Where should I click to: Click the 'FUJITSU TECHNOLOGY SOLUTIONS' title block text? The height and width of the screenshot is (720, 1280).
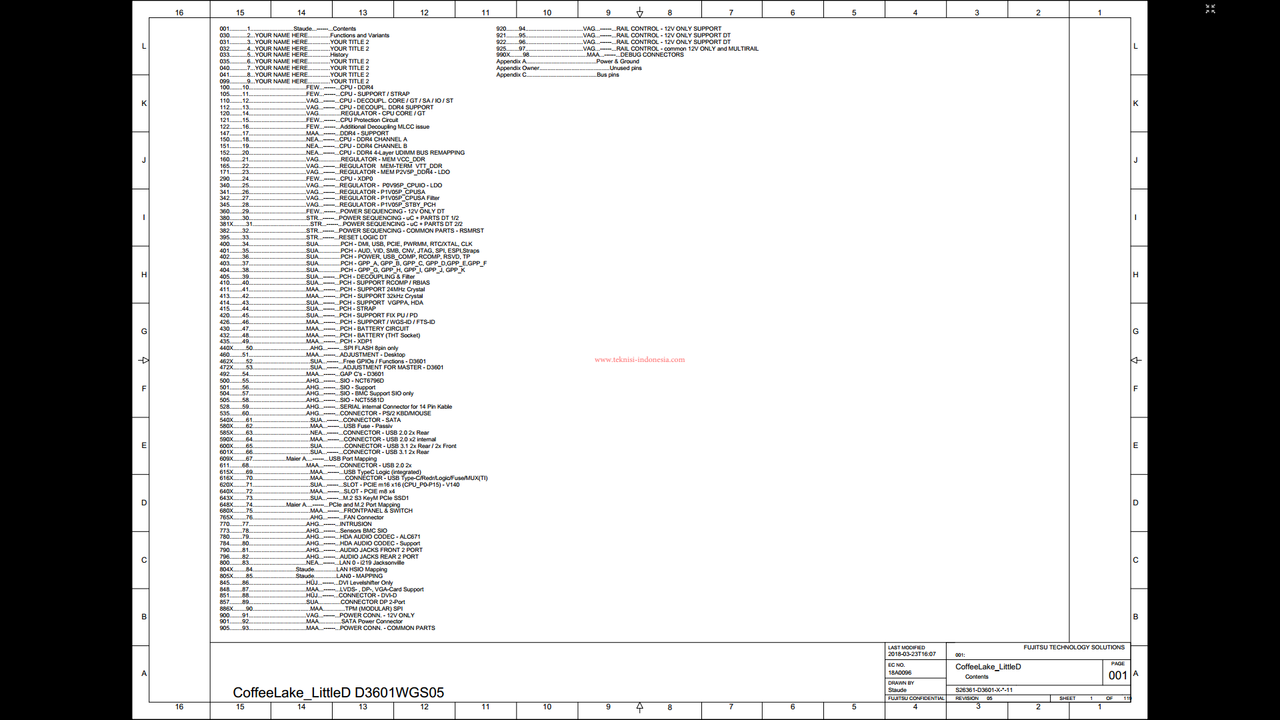pos(1074,647)
